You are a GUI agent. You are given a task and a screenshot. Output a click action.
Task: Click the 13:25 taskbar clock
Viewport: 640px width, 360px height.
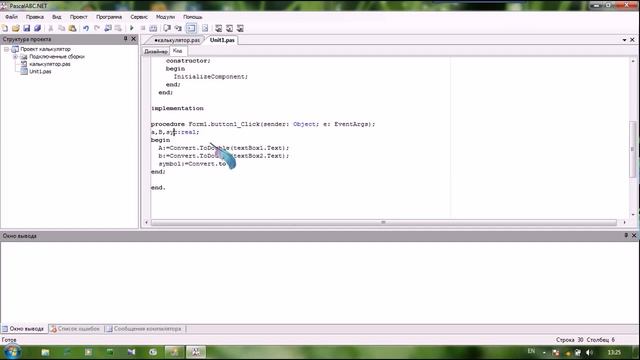pos(614,352)
